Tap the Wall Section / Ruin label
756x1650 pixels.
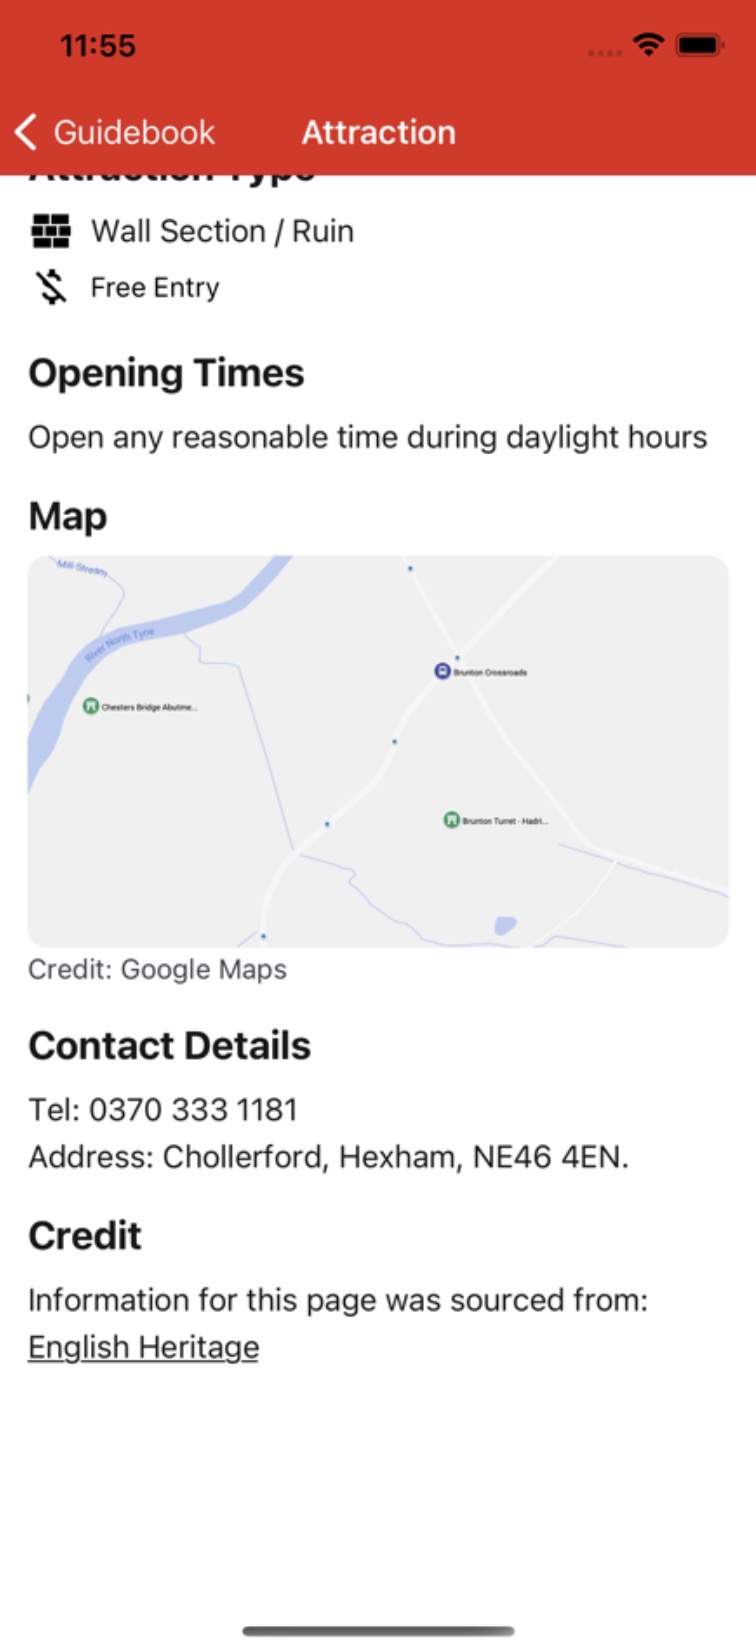[x=222, y=231]
